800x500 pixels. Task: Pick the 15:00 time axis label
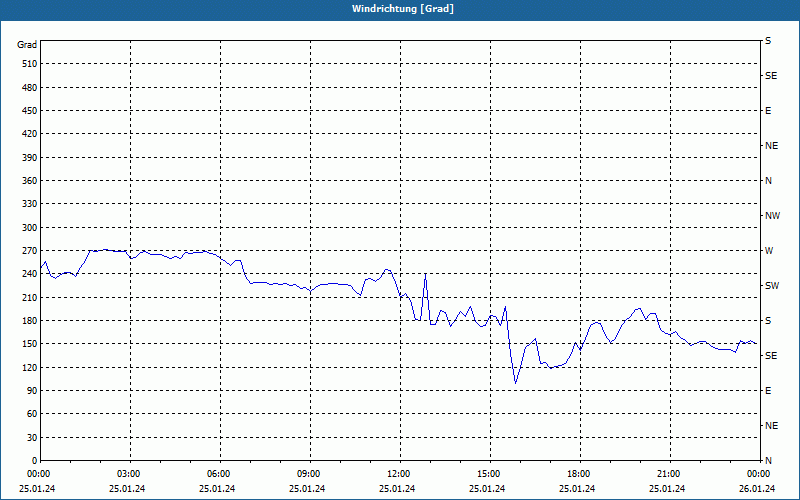point(490,474)
